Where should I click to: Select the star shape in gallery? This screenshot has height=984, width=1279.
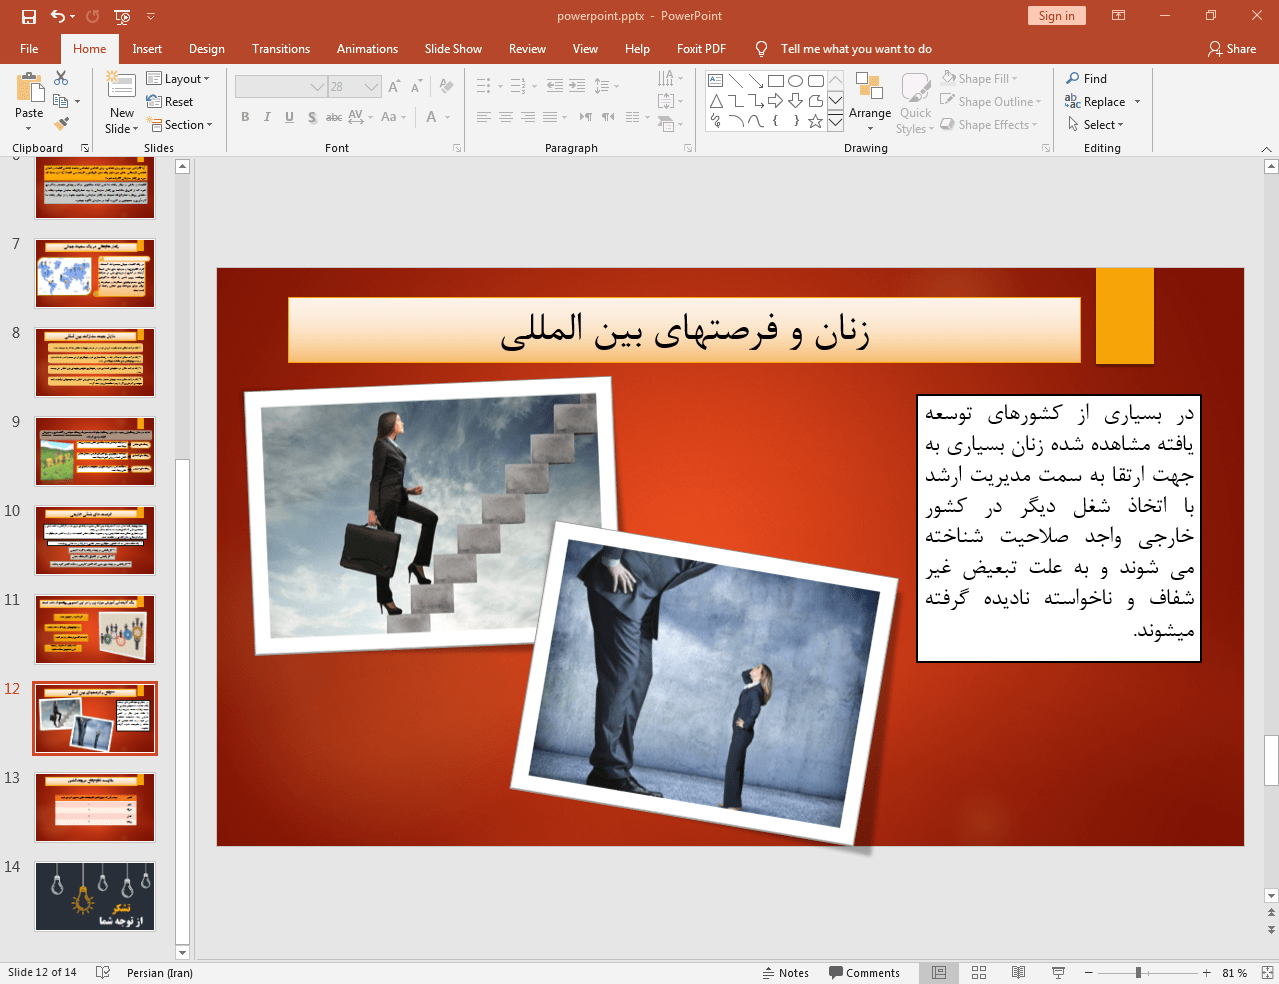816,121
